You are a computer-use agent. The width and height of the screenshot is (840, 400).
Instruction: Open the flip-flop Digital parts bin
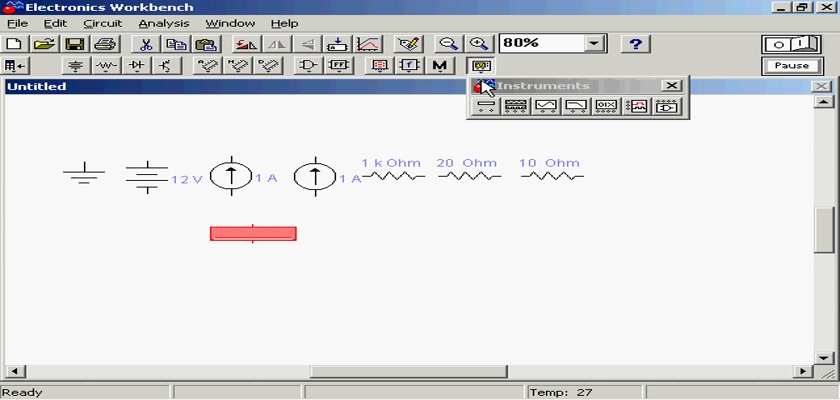click(338, 66)
